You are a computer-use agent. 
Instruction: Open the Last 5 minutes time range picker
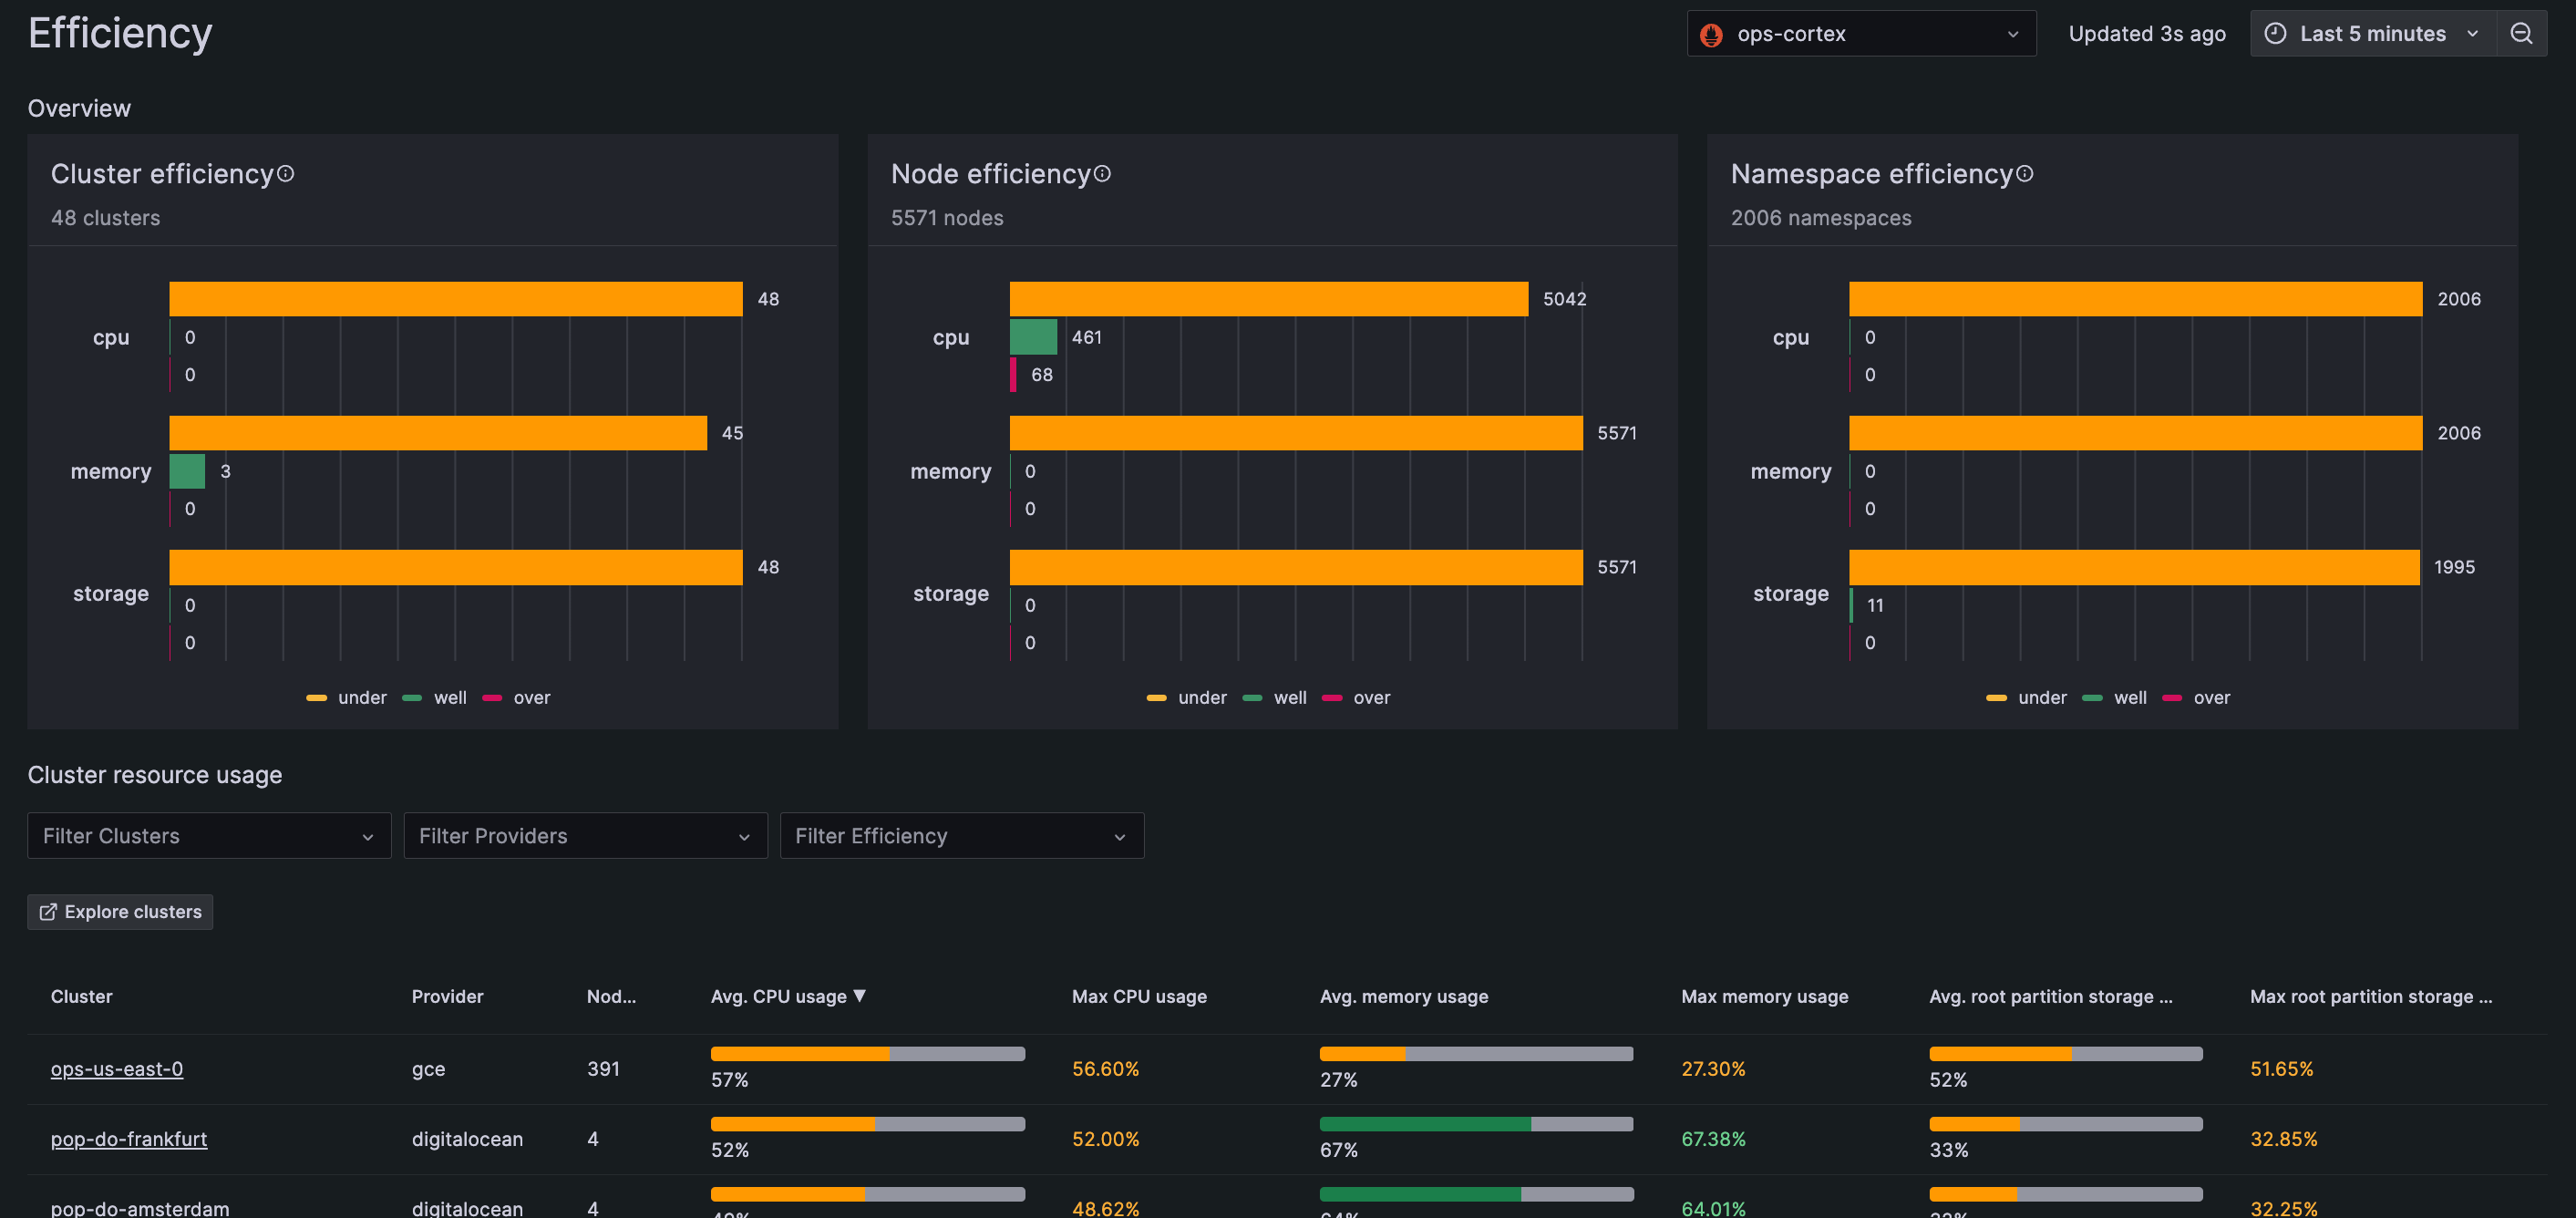(x=2372, y=34)
